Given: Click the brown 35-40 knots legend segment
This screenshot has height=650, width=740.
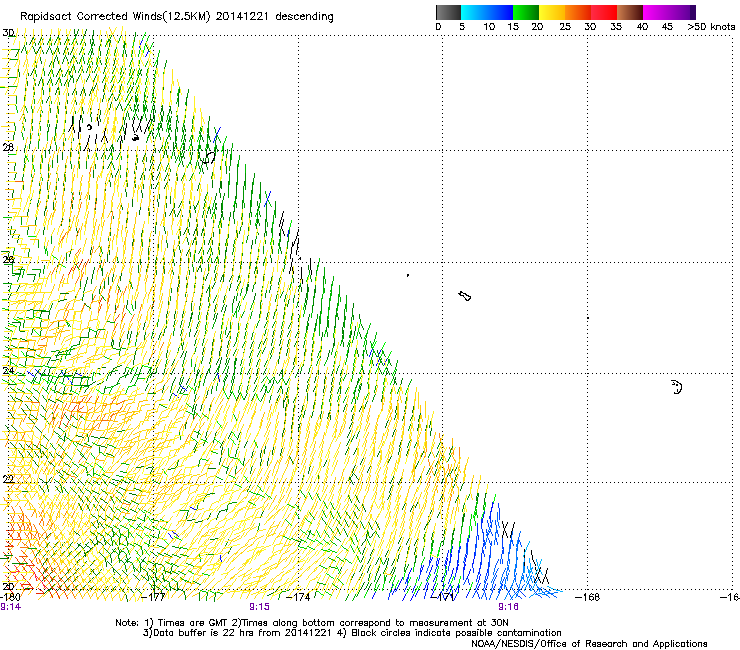Looking at the screenshot, I should [x=630, y=12].
